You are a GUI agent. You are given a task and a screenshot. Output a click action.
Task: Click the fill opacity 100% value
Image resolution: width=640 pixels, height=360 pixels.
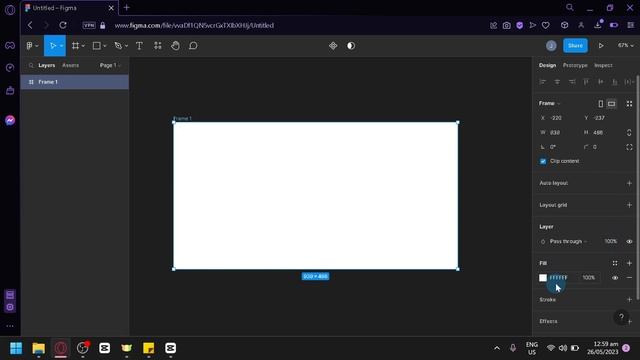(589, 278)
